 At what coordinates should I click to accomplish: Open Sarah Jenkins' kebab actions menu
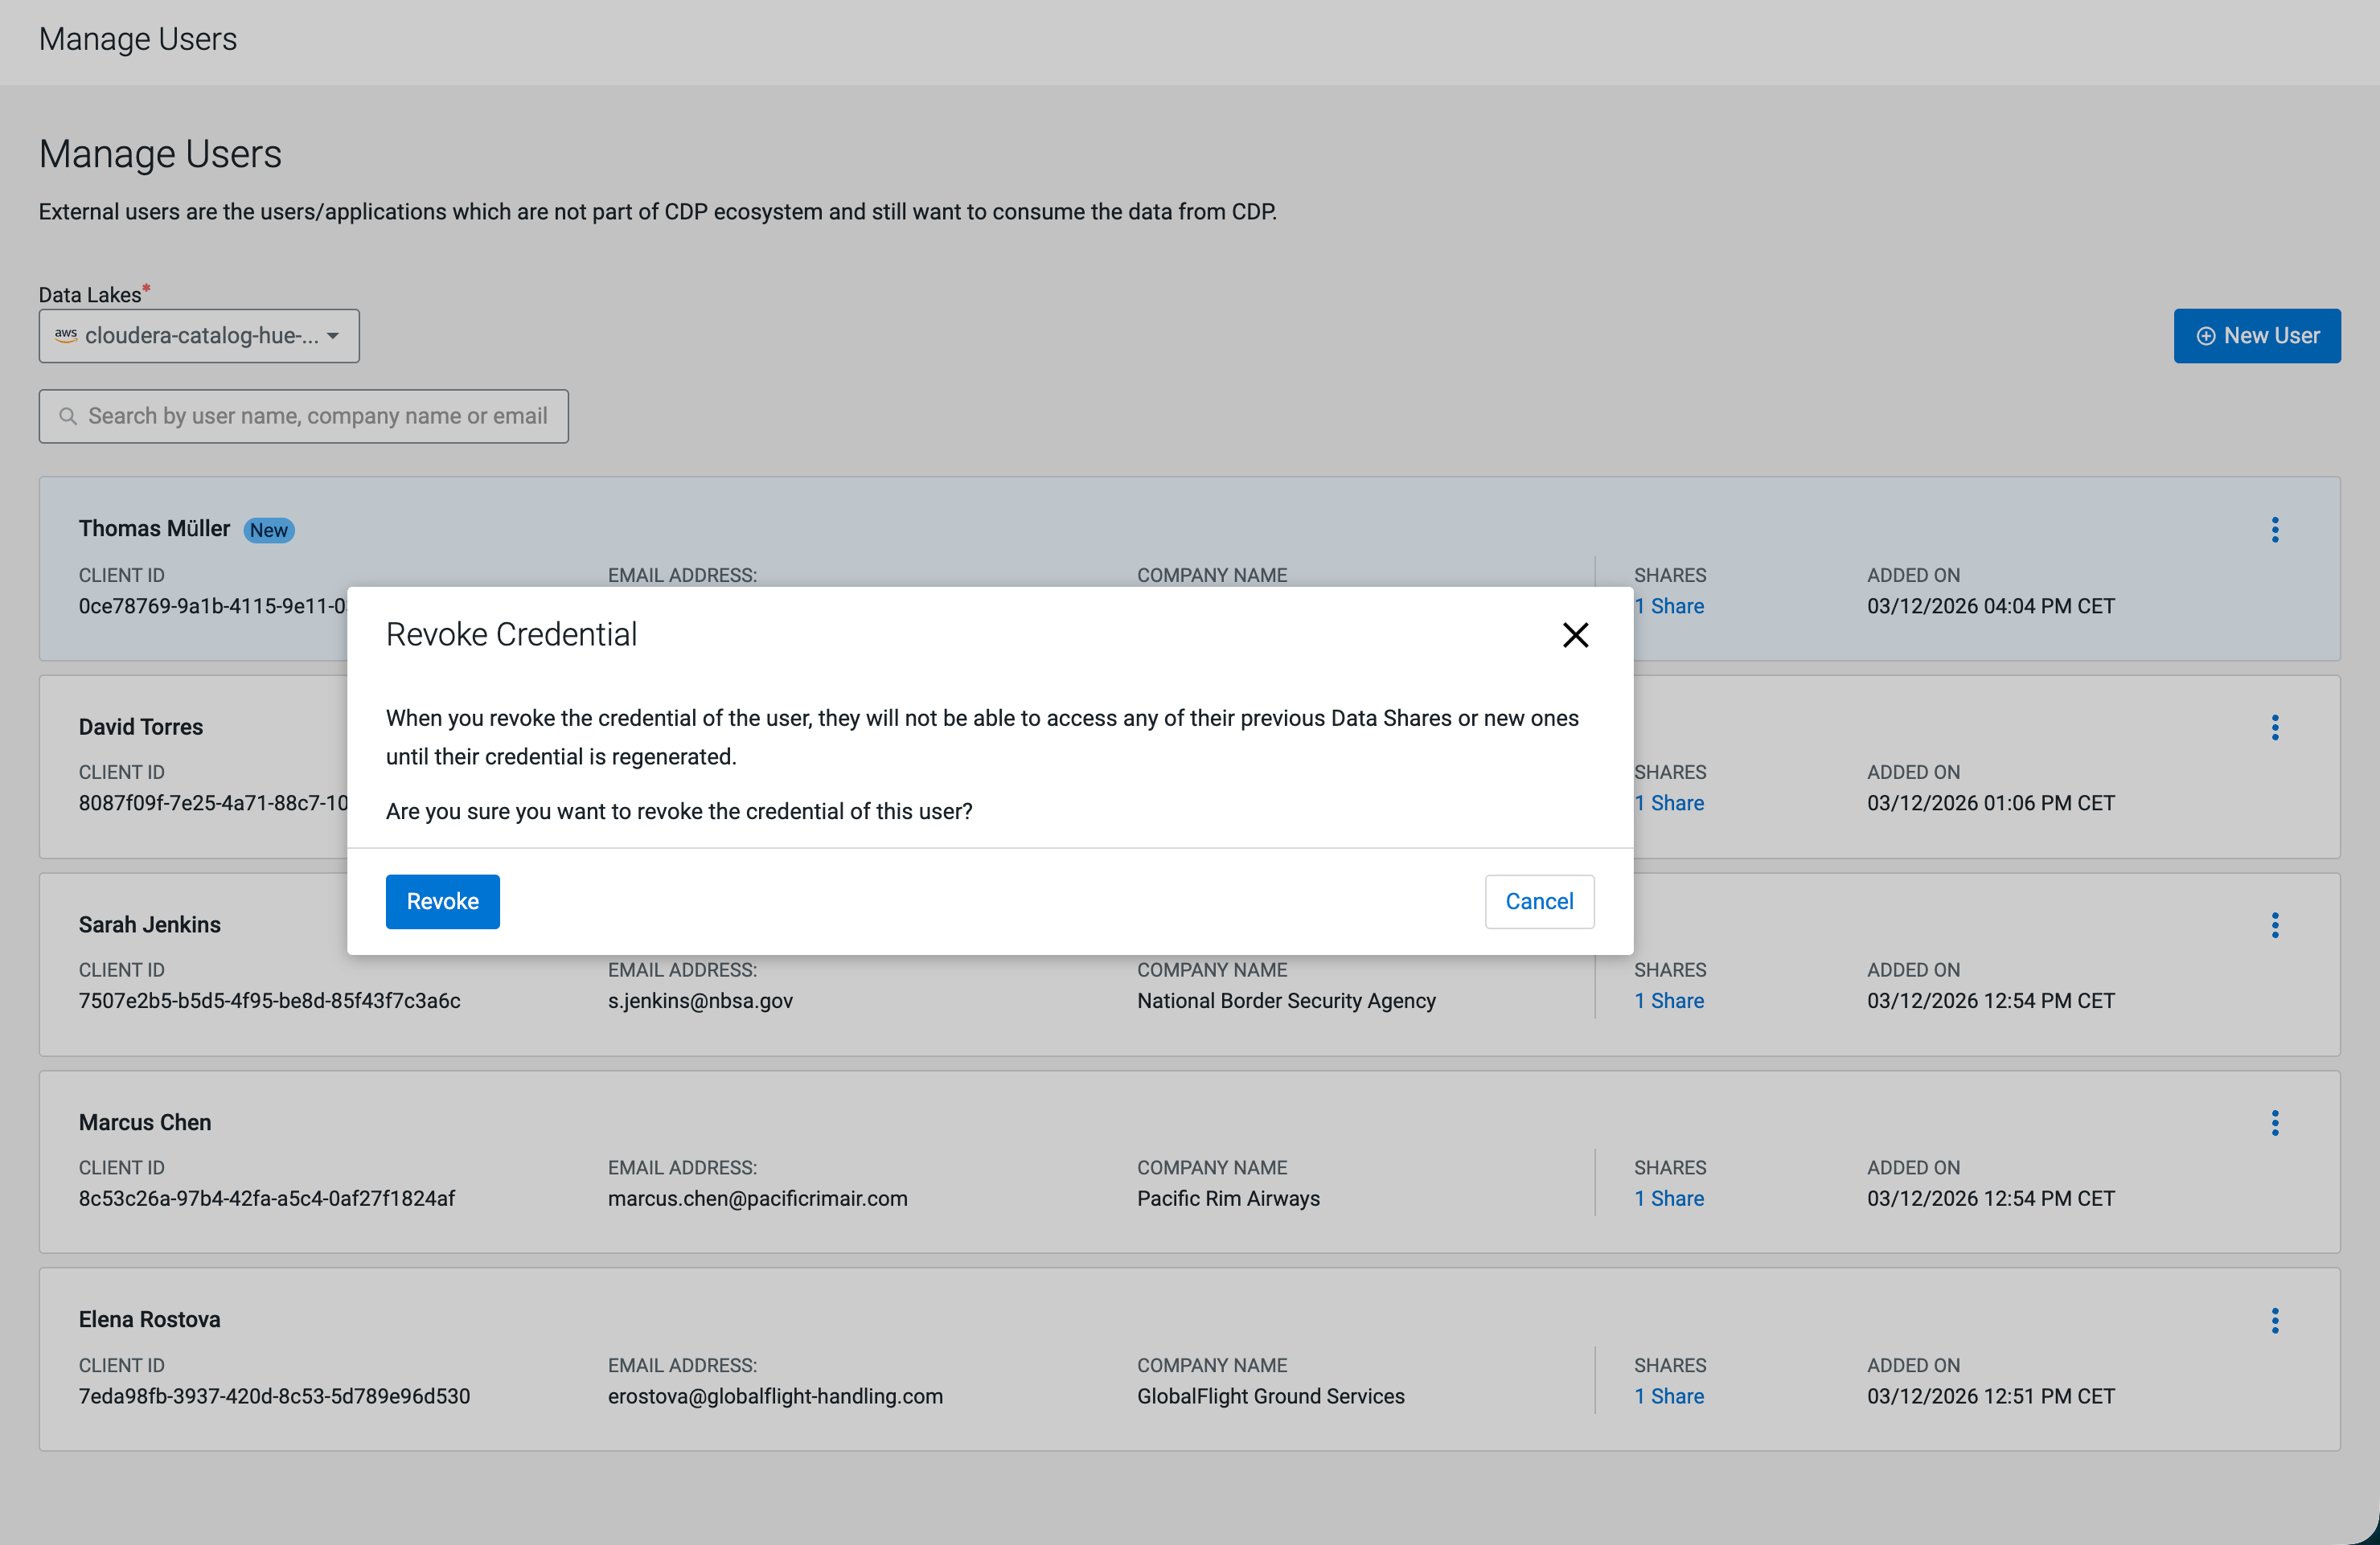click(x=2274, y=925)
